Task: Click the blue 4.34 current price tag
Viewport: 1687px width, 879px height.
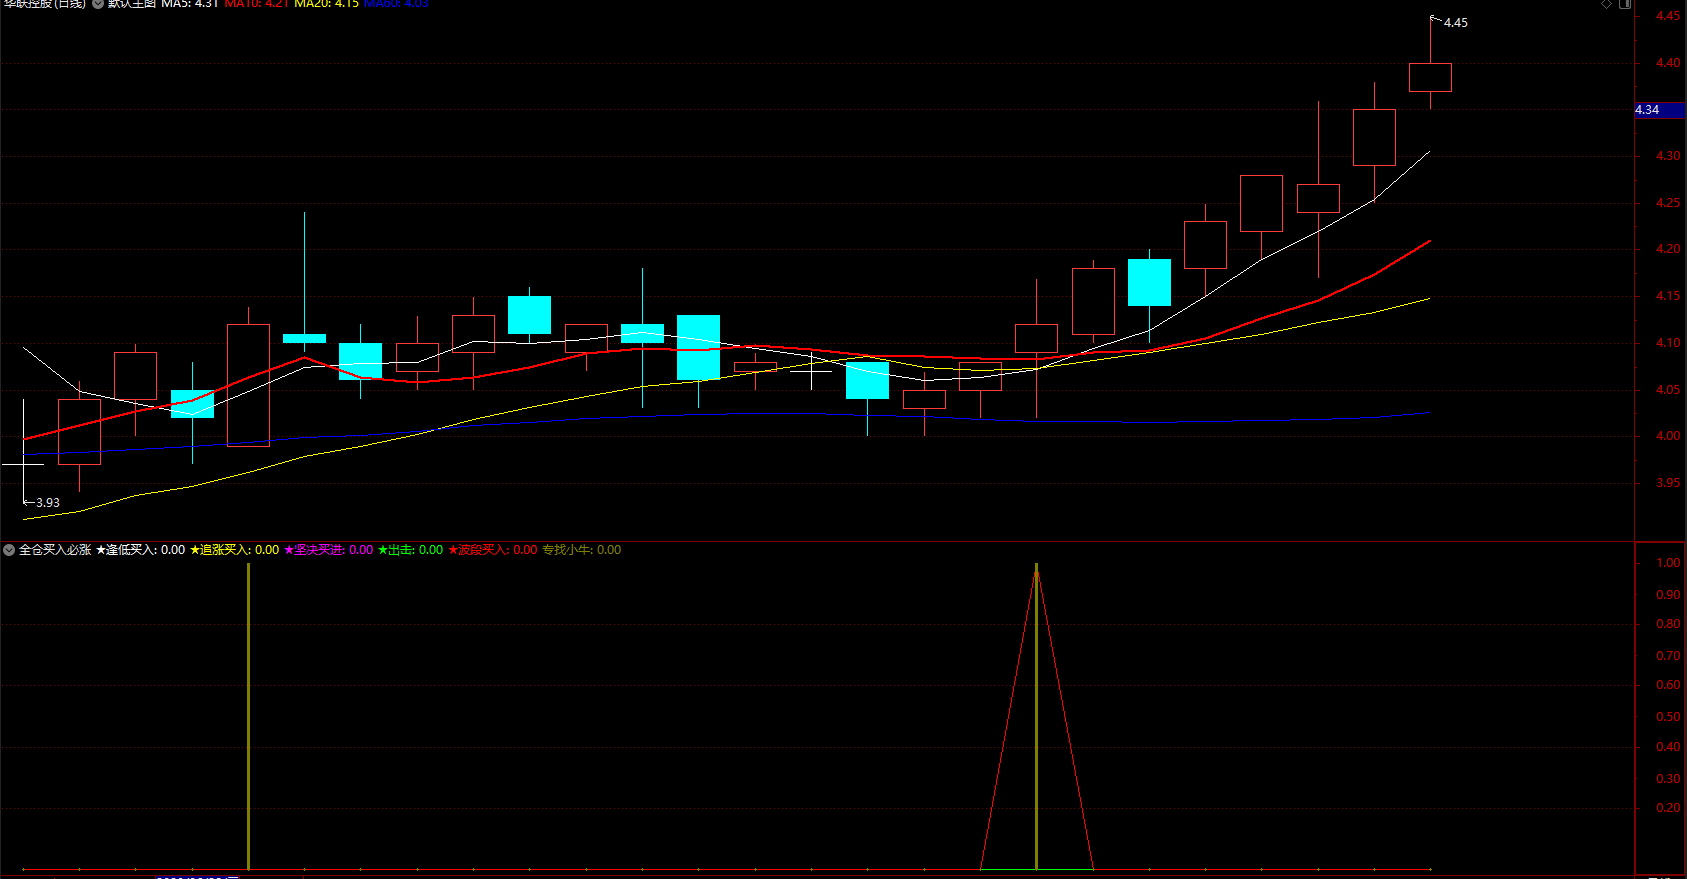Action: [x=1660, y=110]
